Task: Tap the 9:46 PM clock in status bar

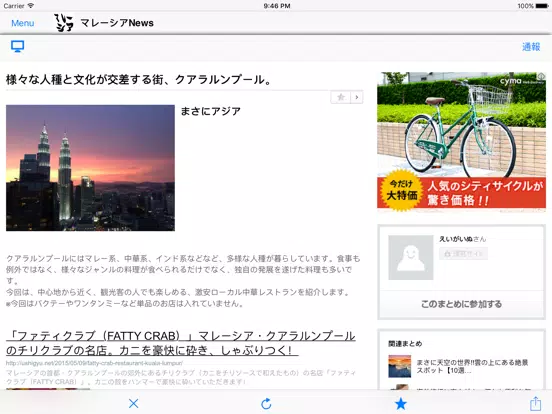Action: click(x=277, y=6)
